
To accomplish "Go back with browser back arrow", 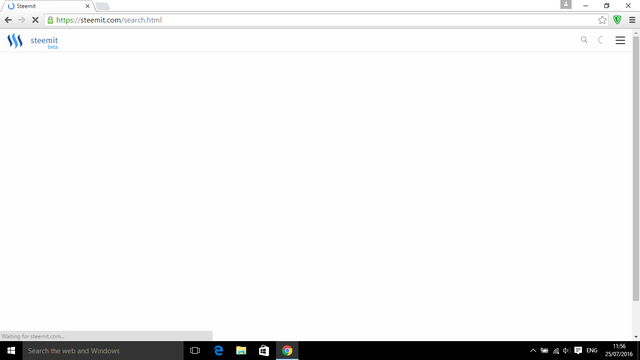I will [8, 20].
